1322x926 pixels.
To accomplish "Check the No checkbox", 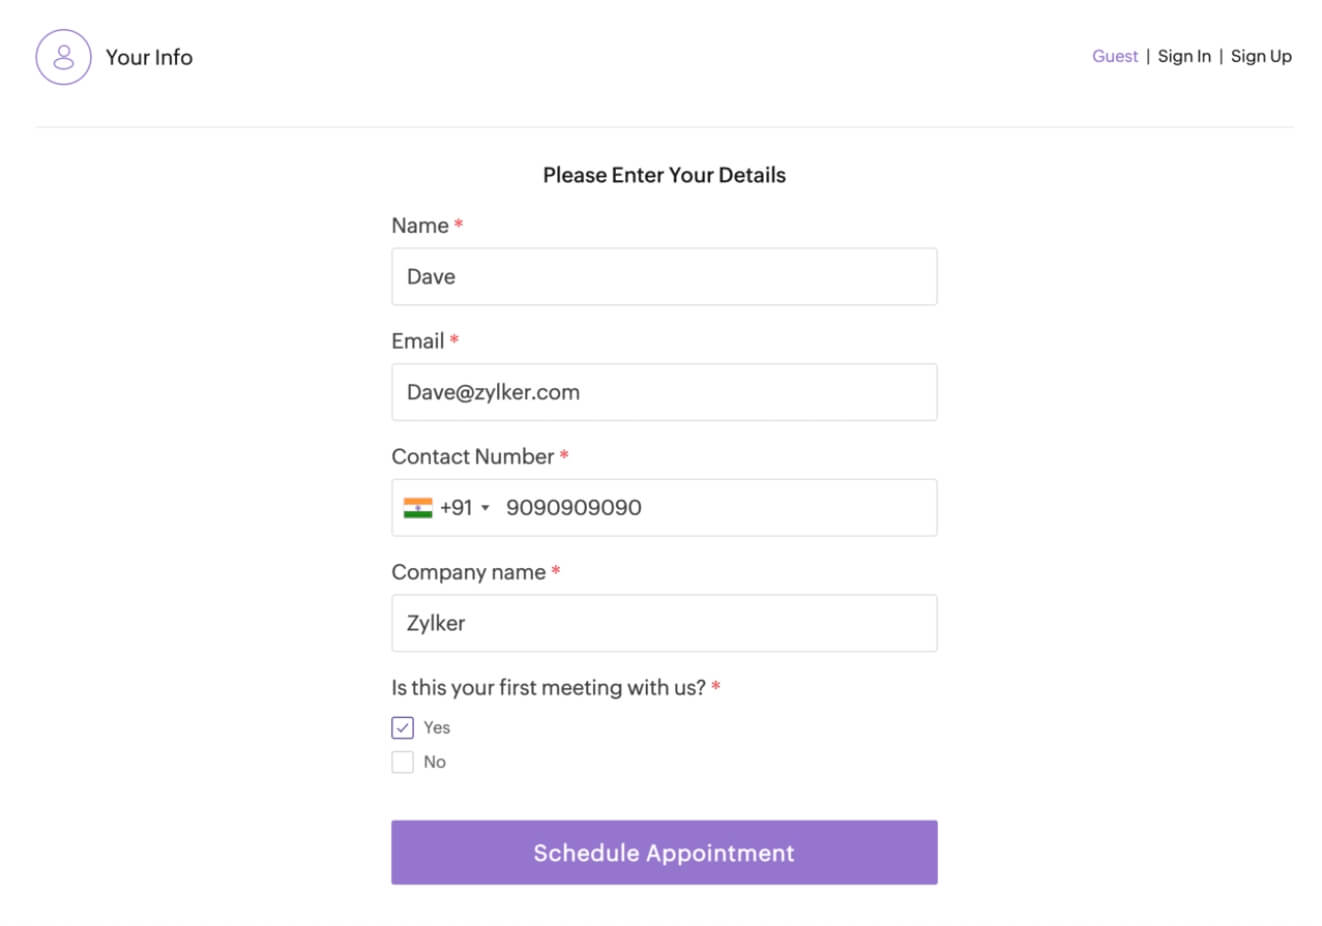I will click(403, 762).
